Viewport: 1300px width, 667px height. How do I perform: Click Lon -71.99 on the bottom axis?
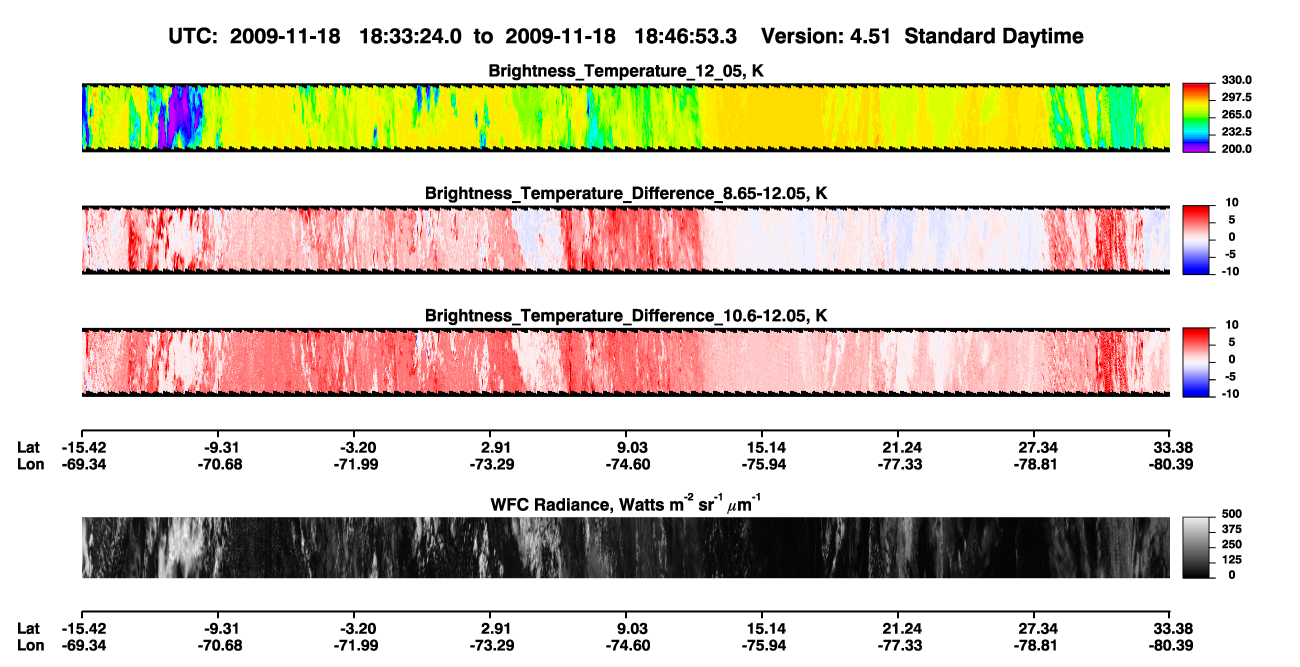pos(358,645)
